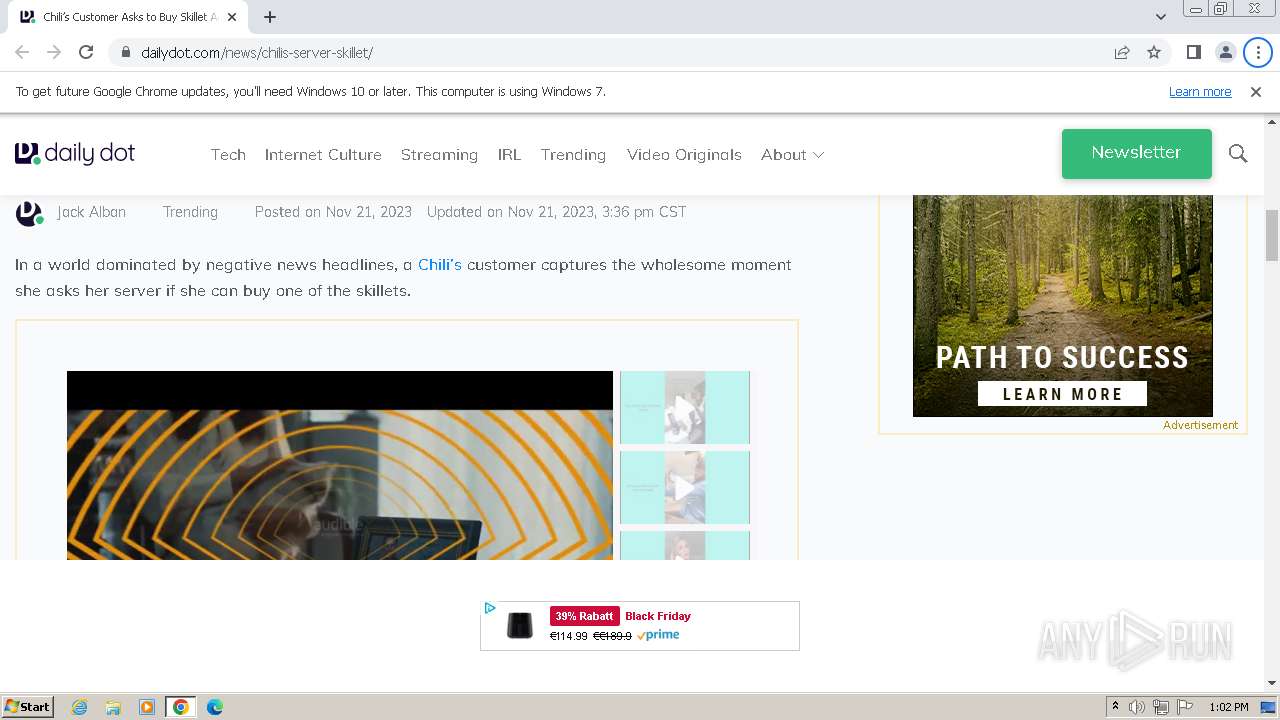
Task: Click Learn More on Path to Success ad
Action: (1062, 393)
